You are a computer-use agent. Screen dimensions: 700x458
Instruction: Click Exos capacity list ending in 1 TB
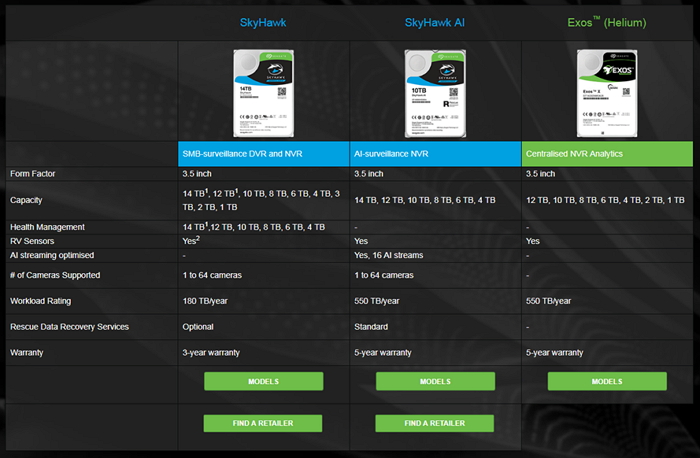(605, 200)
